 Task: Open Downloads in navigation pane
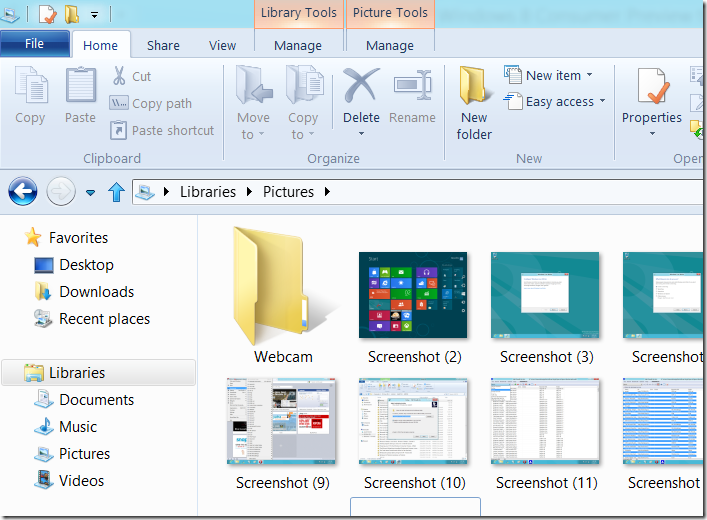[x=84, y=292]
